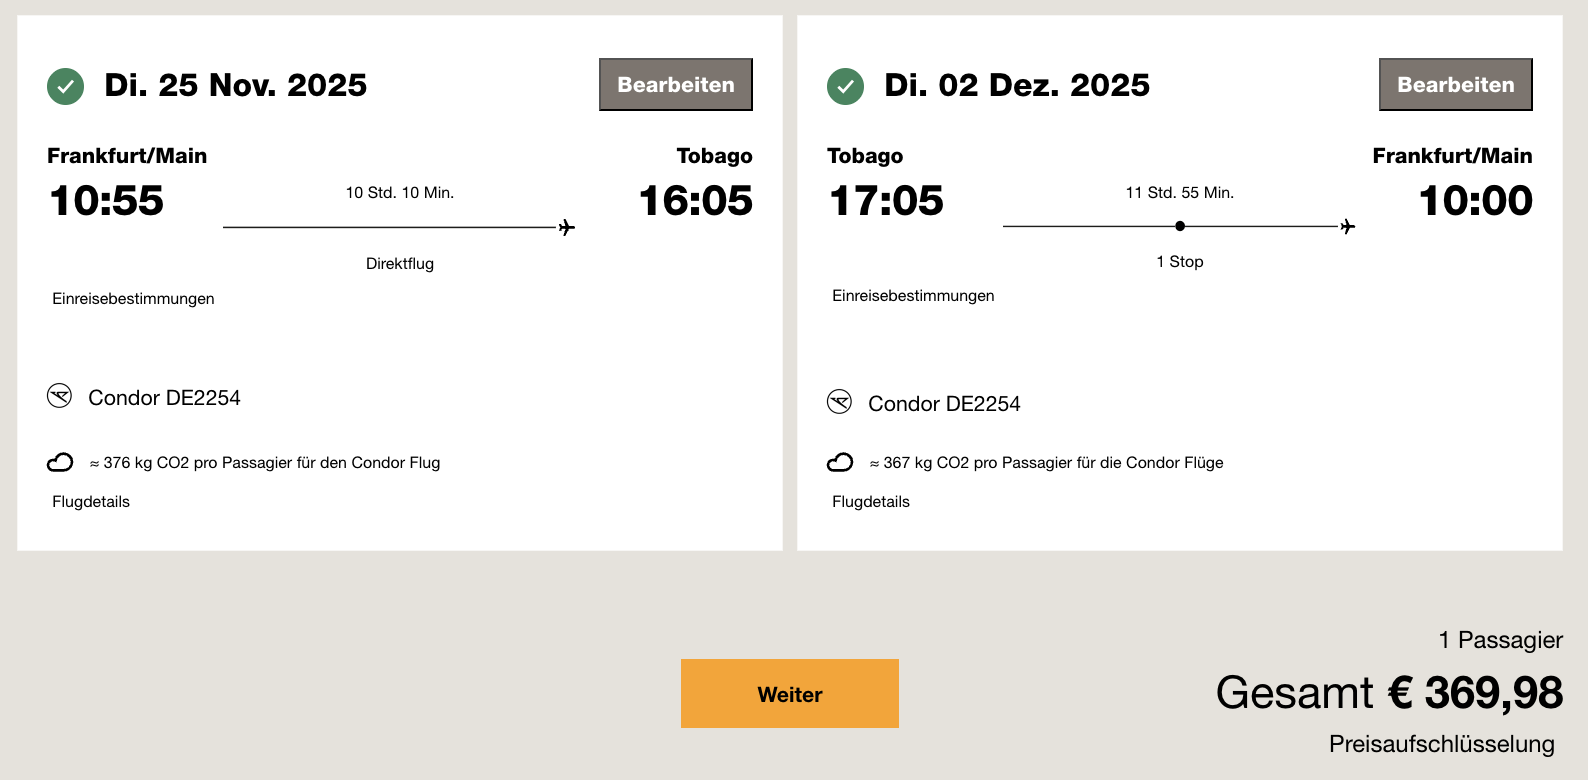Expand Flugdetails for the Frankfurt to Tobago flight
The width and height of the screenshot is (1588, 780).
click(91, 501)
